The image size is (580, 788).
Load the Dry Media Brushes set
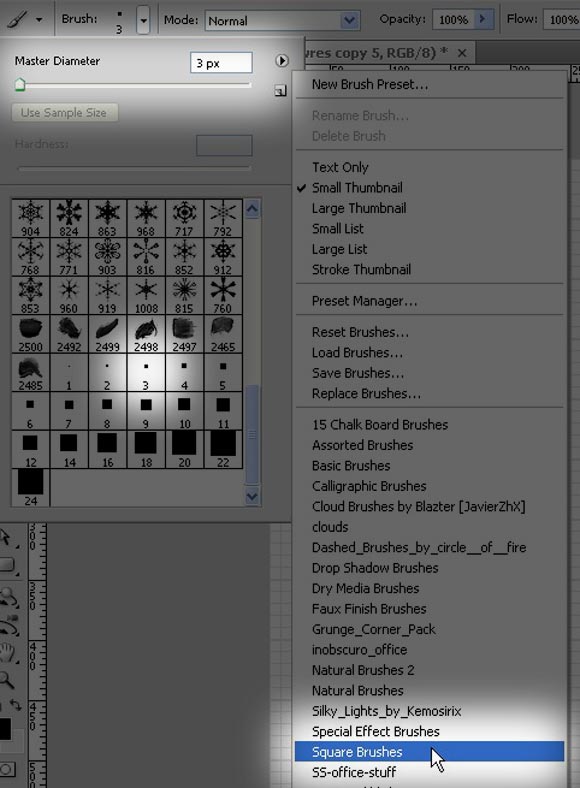point(365,588)
